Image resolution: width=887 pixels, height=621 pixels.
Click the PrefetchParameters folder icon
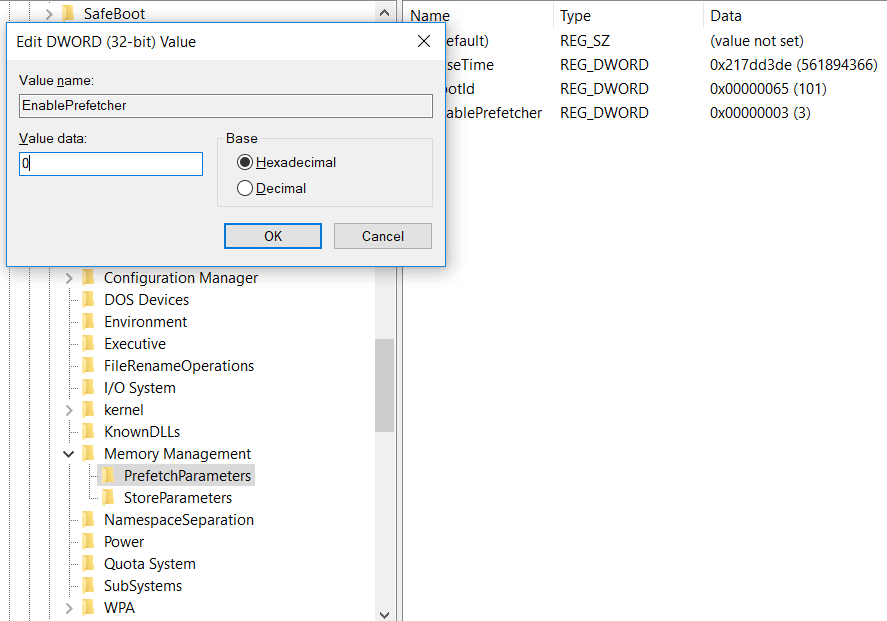(x=109, y=476)
